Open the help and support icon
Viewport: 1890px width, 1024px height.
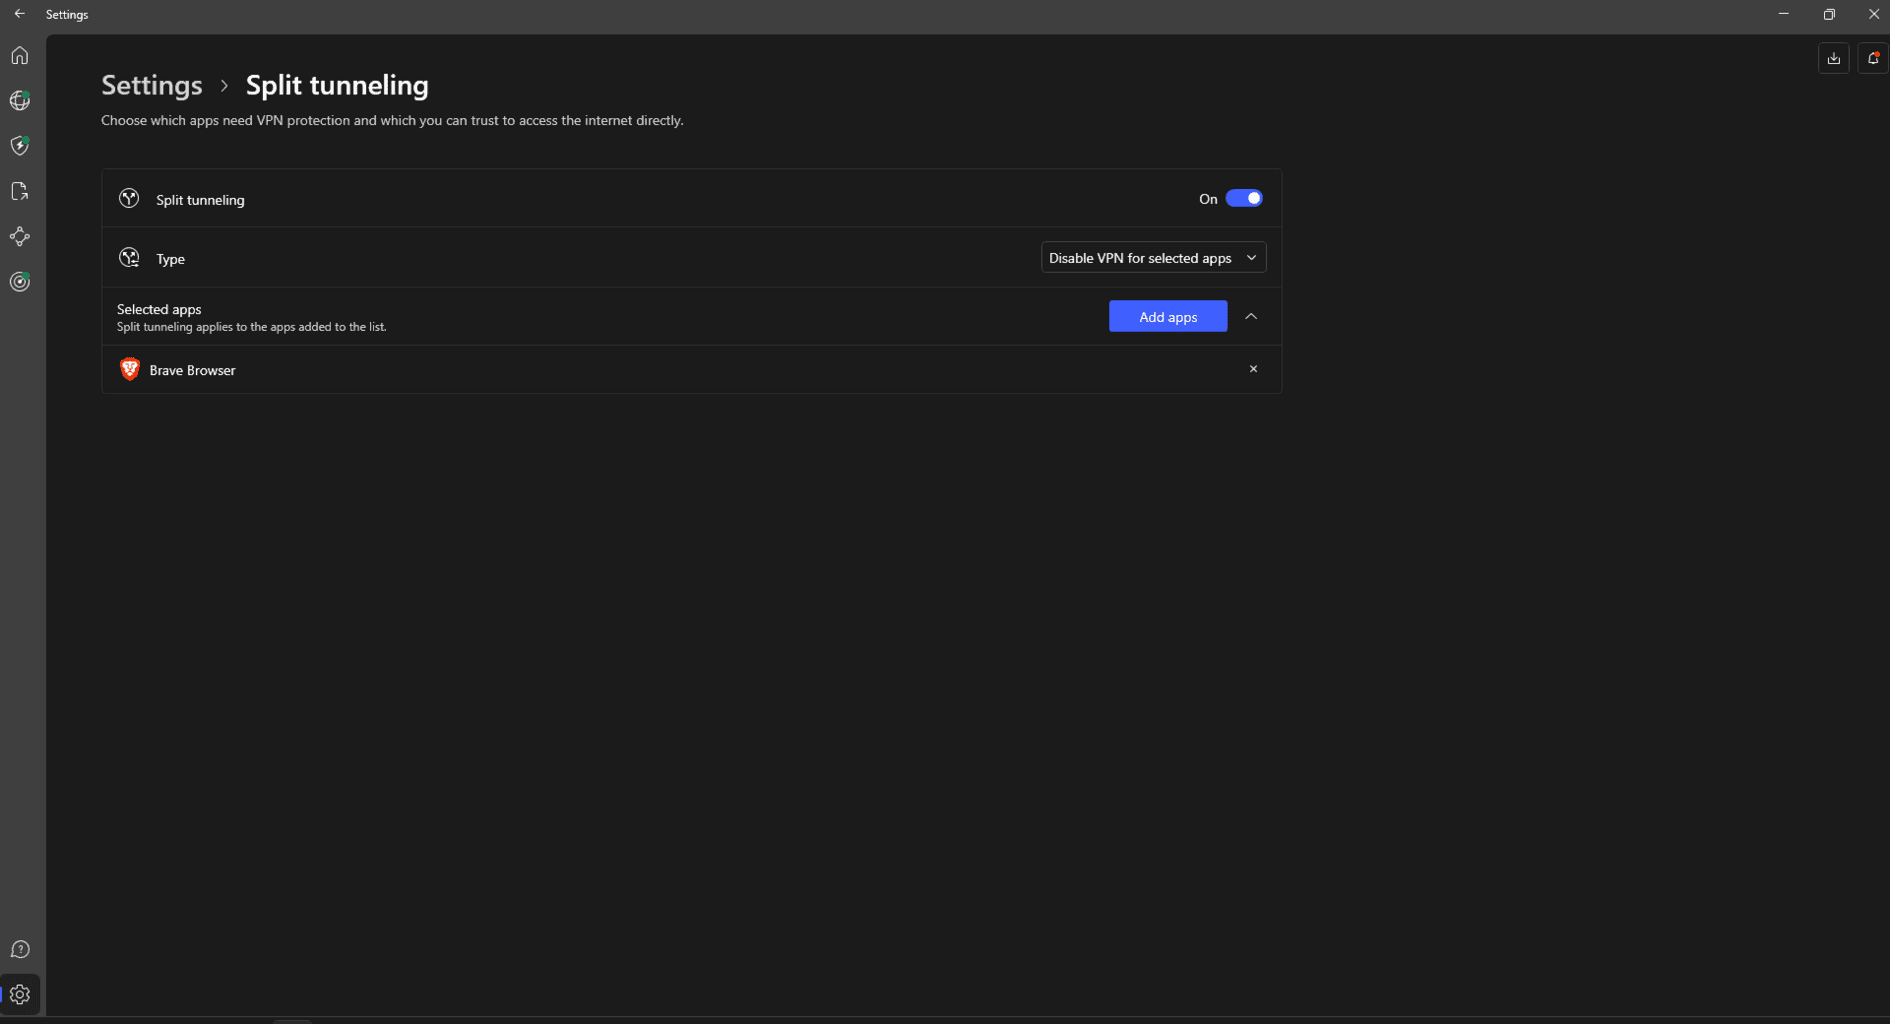pos(20,949)
